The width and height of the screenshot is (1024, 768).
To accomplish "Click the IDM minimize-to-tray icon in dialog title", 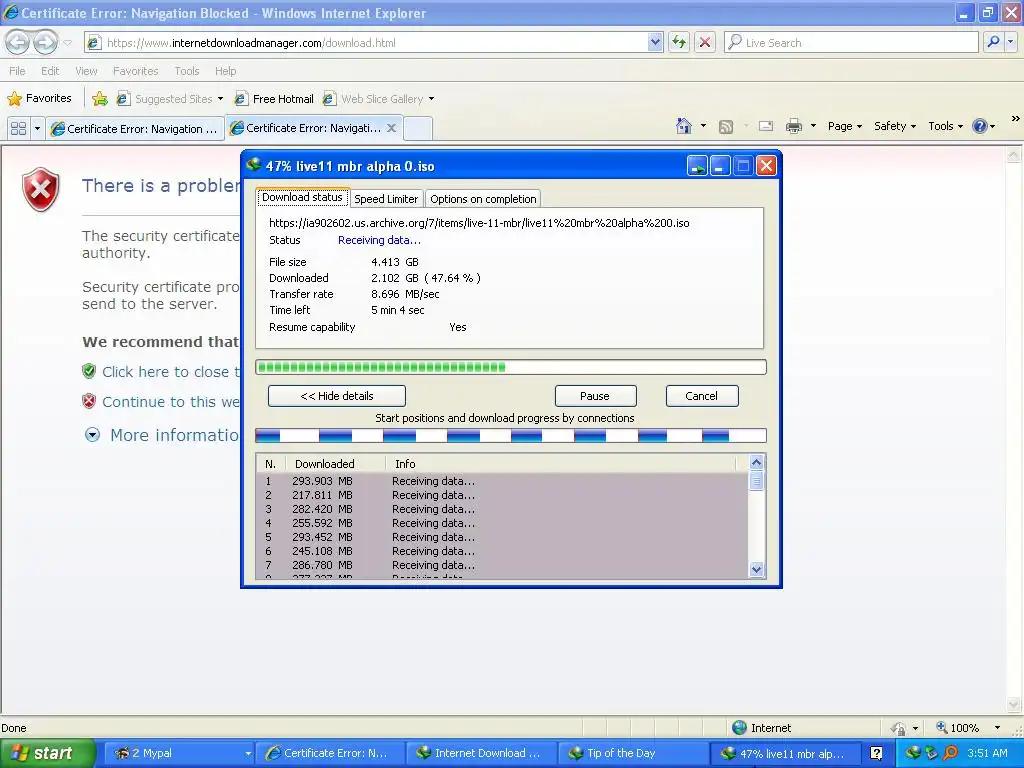I will click(x=697, y=166).
